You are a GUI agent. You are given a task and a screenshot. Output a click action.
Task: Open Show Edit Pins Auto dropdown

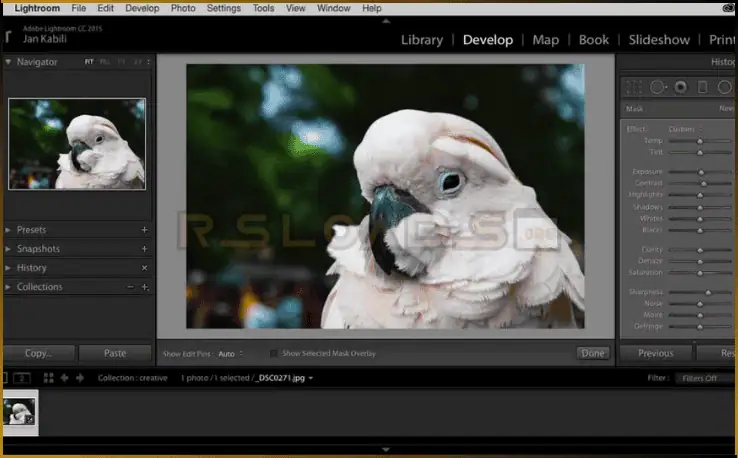tap(231, 354)
